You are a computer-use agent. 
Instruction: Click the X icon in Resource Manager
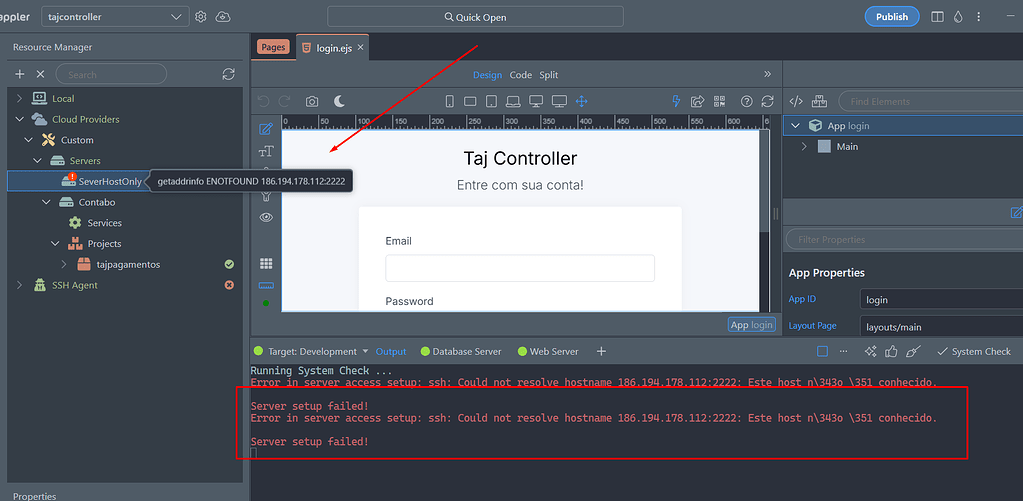[40, 74]
